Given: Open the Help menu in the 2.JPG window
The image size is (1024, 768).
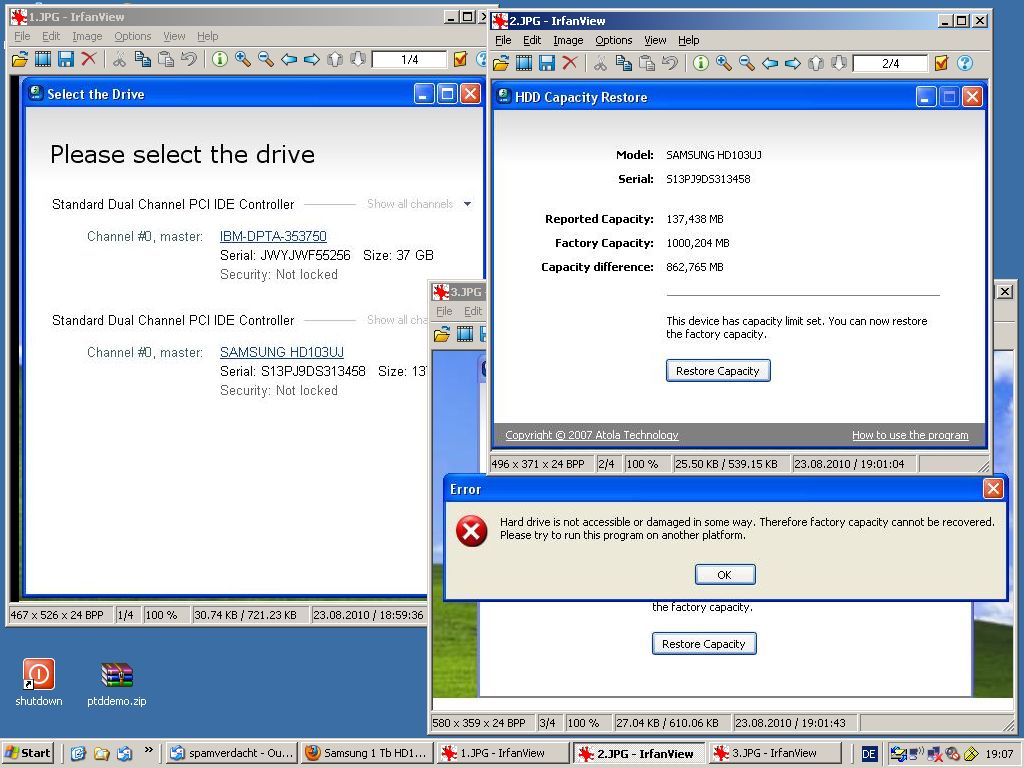Looking at the screenshot, I should pyautogui.click(x=688, y=40).
